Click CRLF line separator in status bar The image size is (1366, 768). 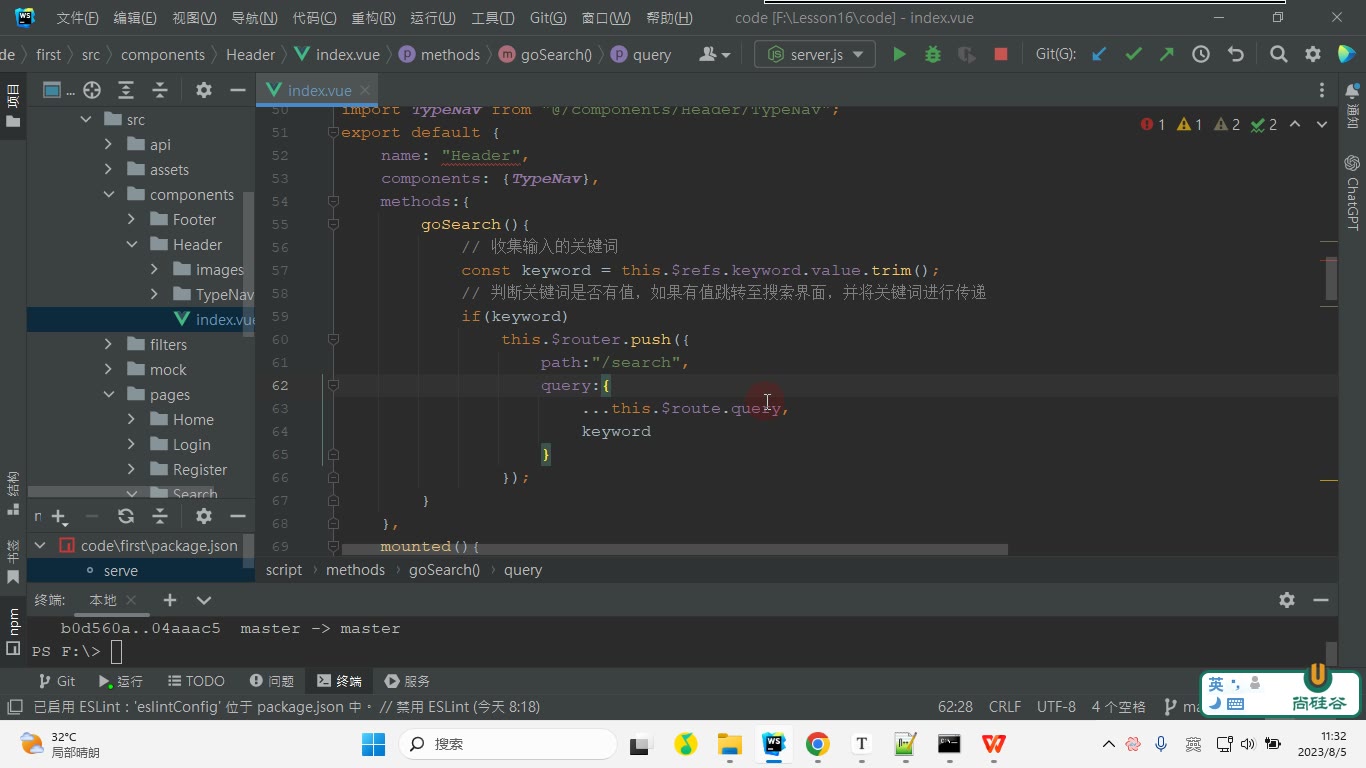click(1005, 707)
